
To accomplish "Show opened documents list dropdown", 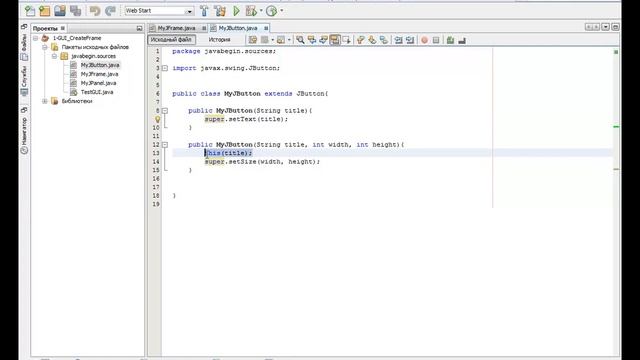I will [605, 27].
